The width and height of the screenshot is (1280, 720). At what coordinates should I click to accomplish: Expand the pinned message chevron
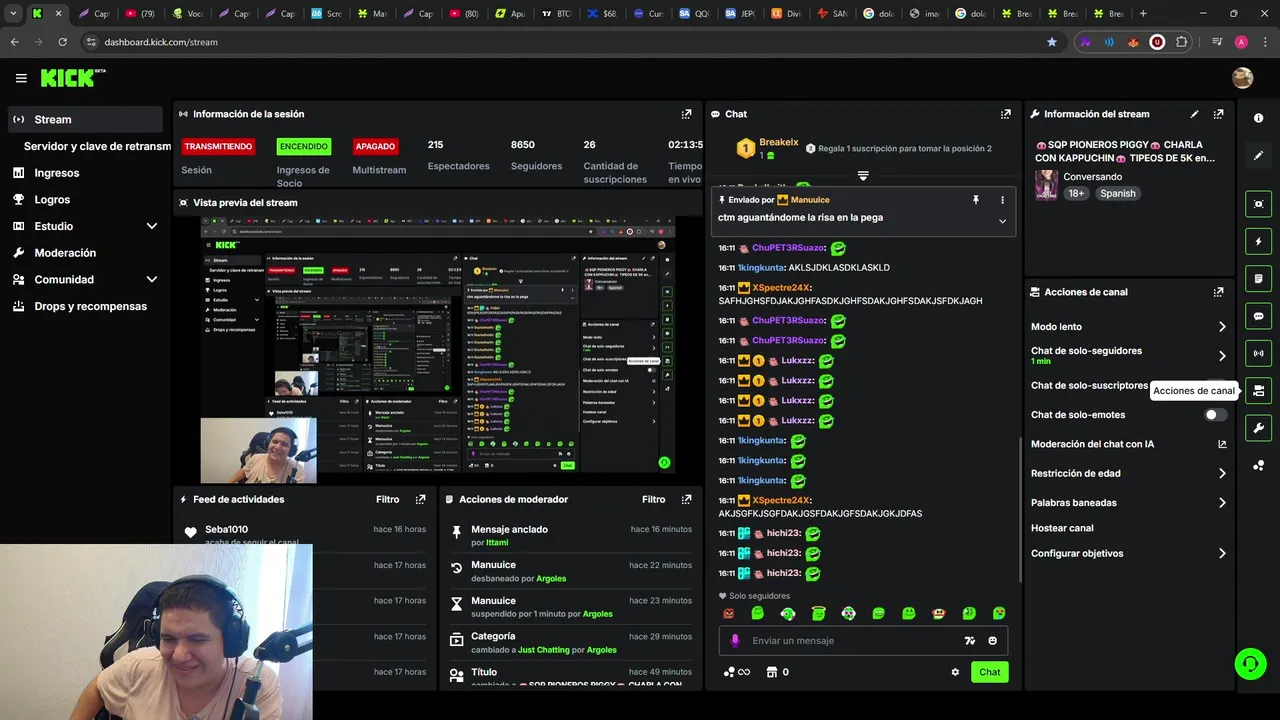coord(1002,221)
